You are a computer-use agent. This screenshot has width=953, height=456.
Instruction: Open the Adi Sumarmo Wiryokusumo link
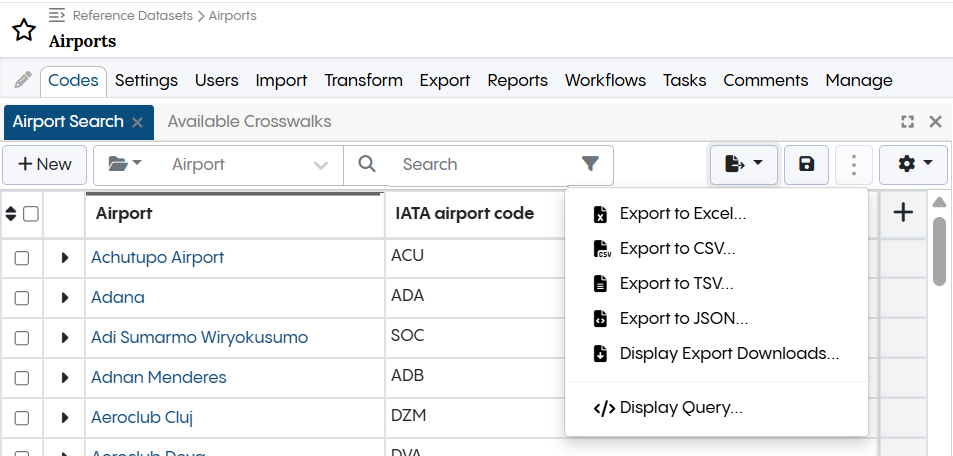(x=199, y=337)
